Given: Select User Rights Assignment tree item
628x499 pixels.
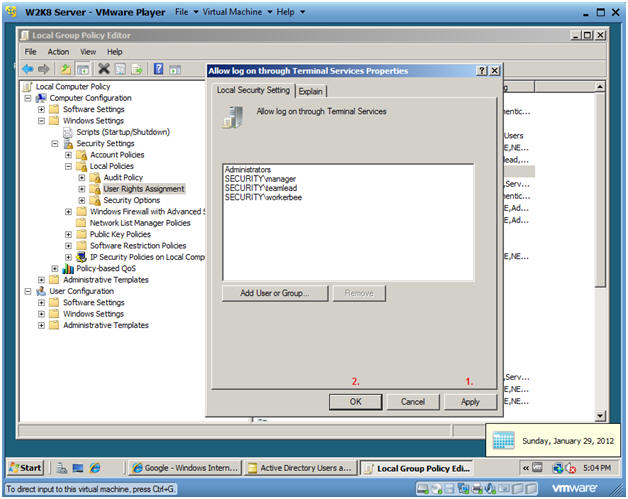Looking at the screenshot, I should pyautogui.click(x=144, y=189).
